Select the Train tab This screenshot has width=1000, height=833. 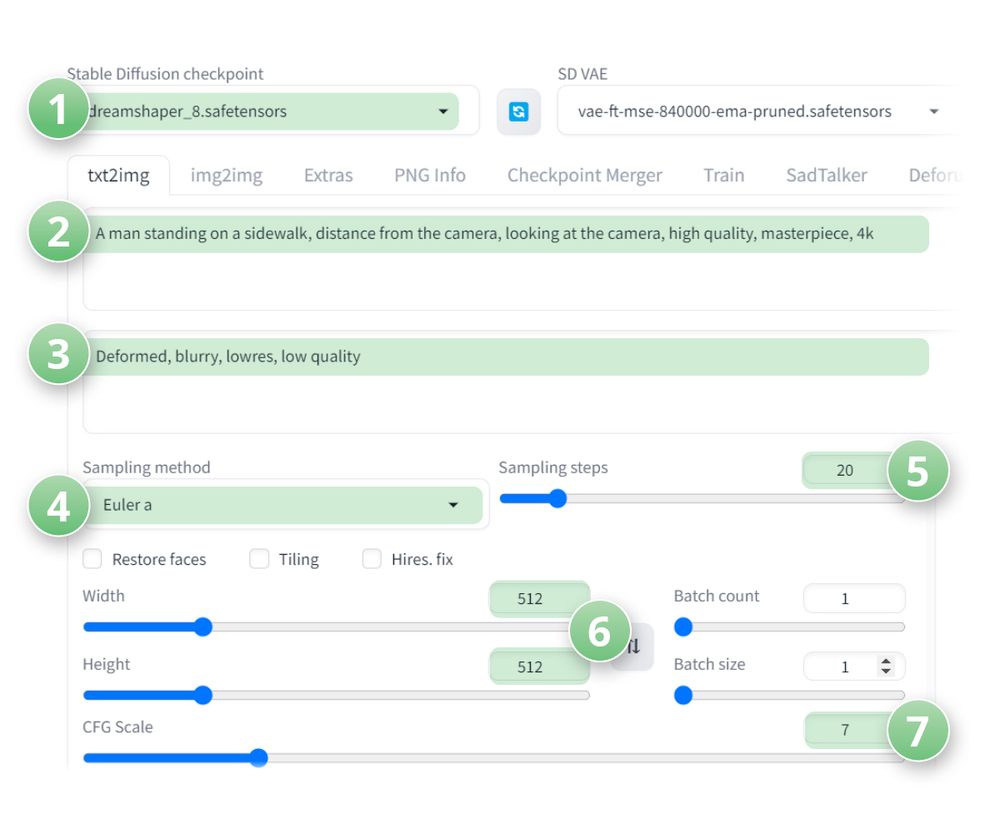pyautogui.click(x=723, y=176)
